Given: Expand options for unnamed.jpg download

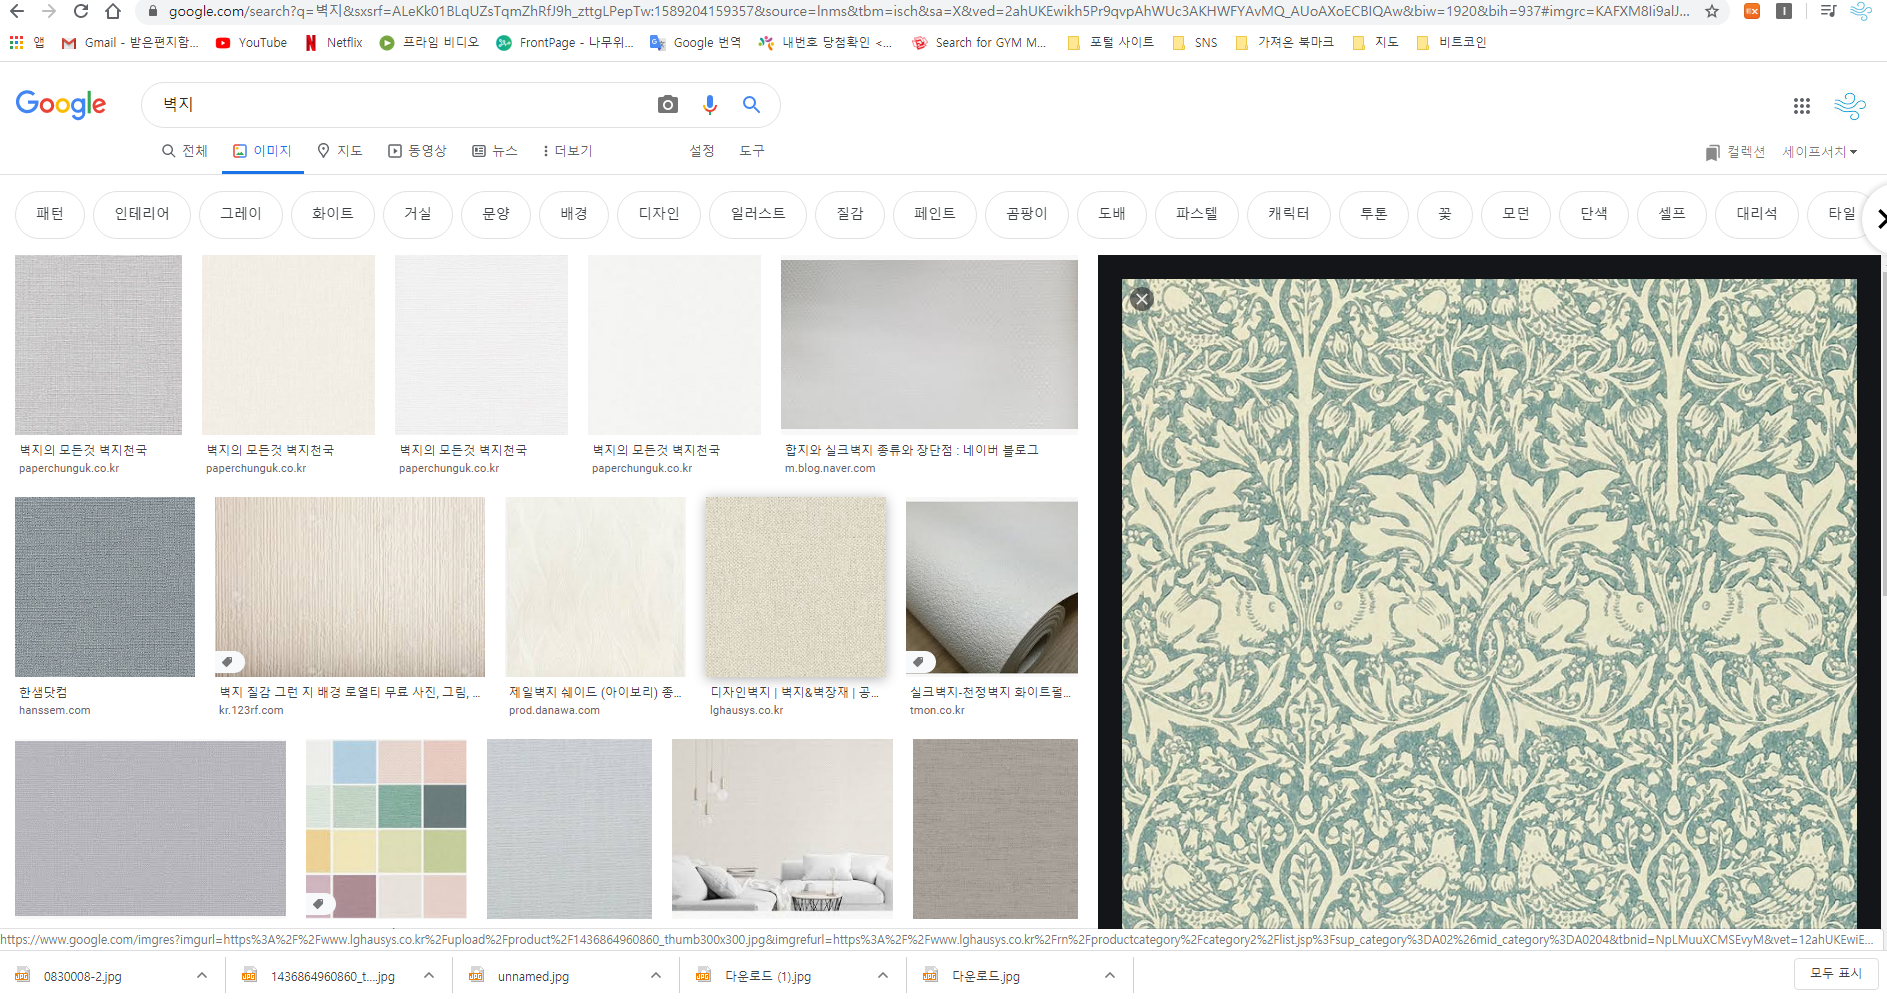Looking at the screenshot, I should 656,976.
